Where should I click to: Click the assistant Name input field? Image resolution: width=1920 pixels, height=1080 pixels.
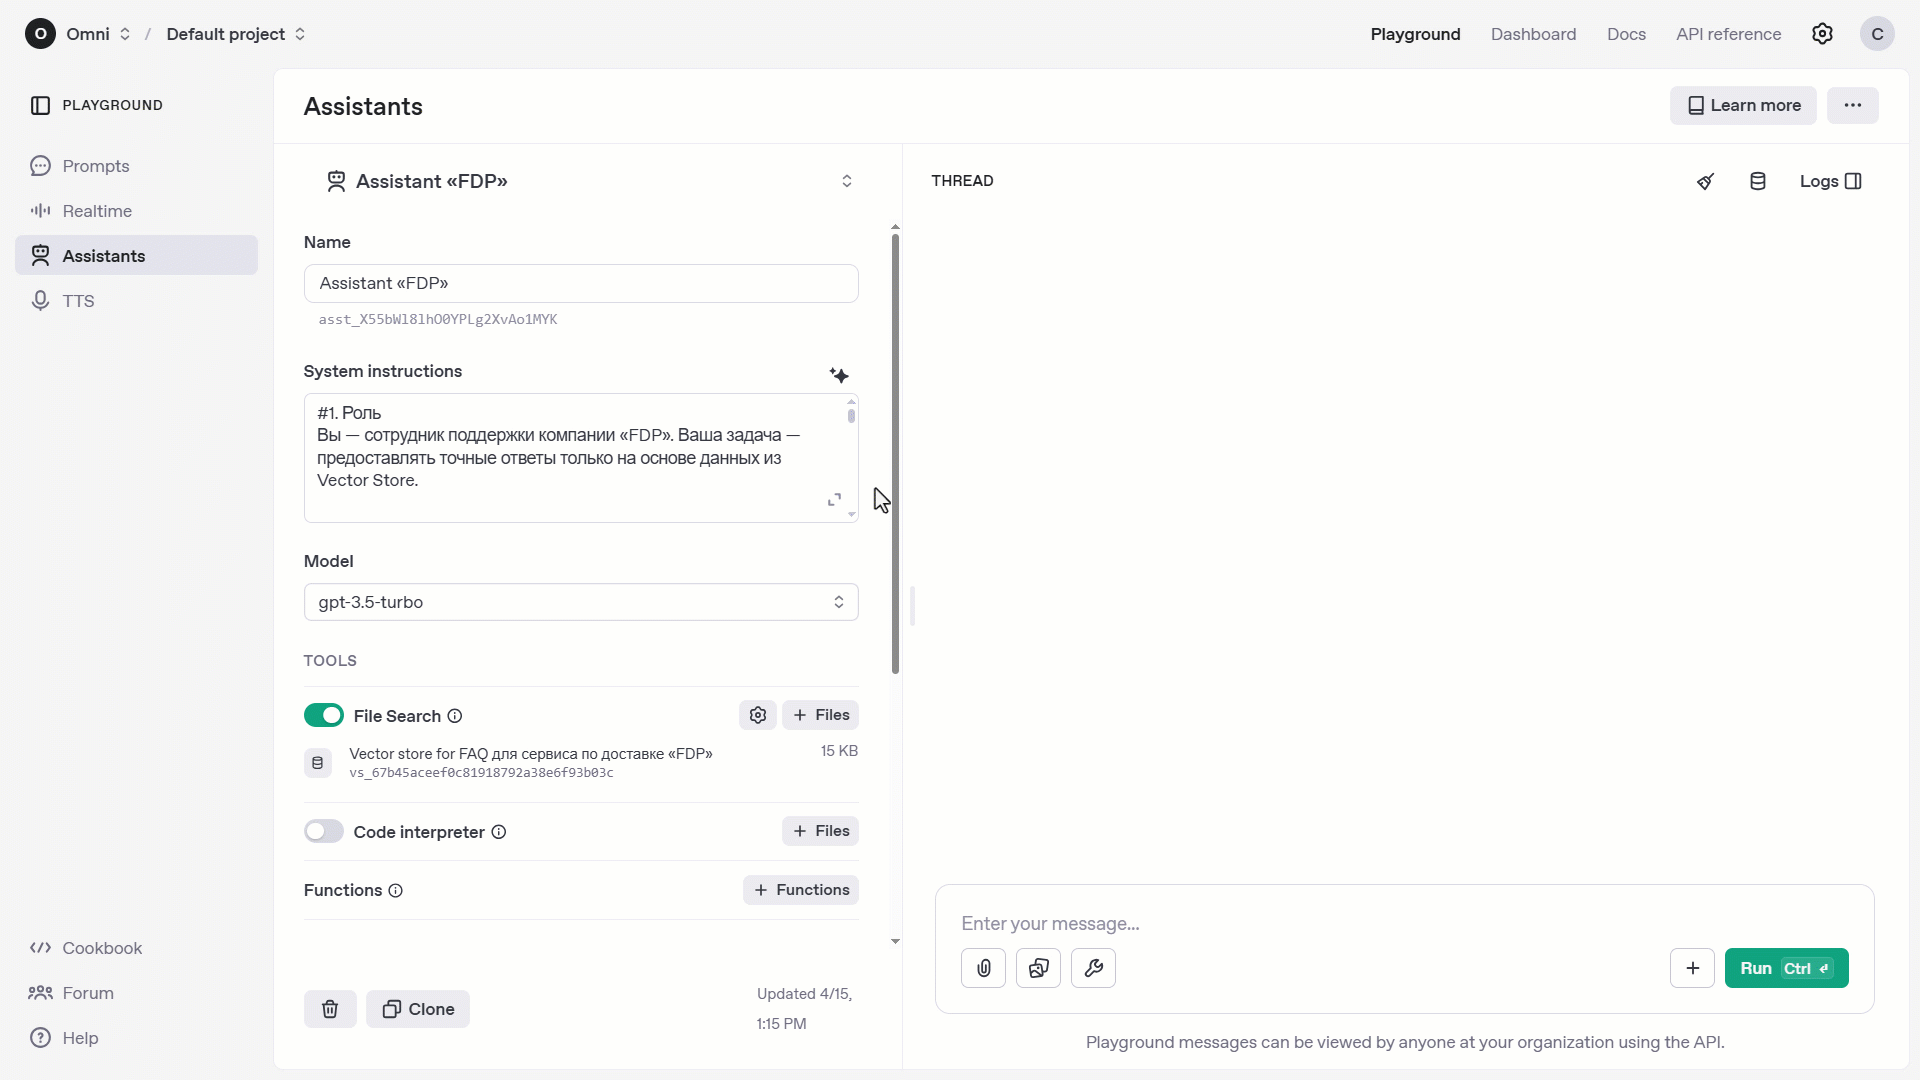click(581, 283)
